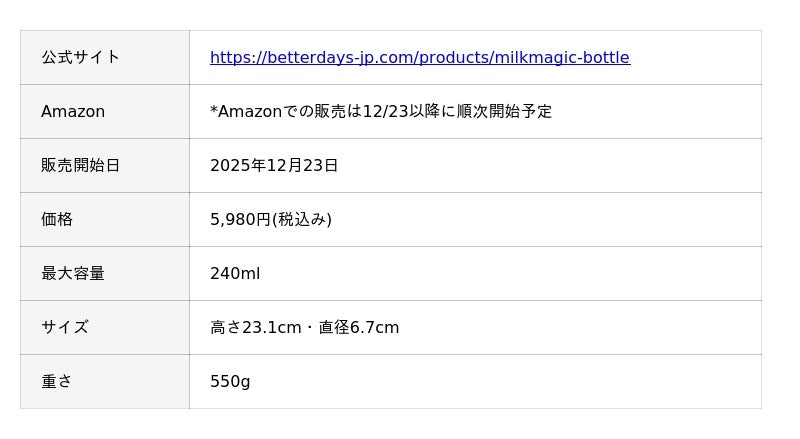
Task: Click the 2025年12月23日 date value
Action: [274, 166]
